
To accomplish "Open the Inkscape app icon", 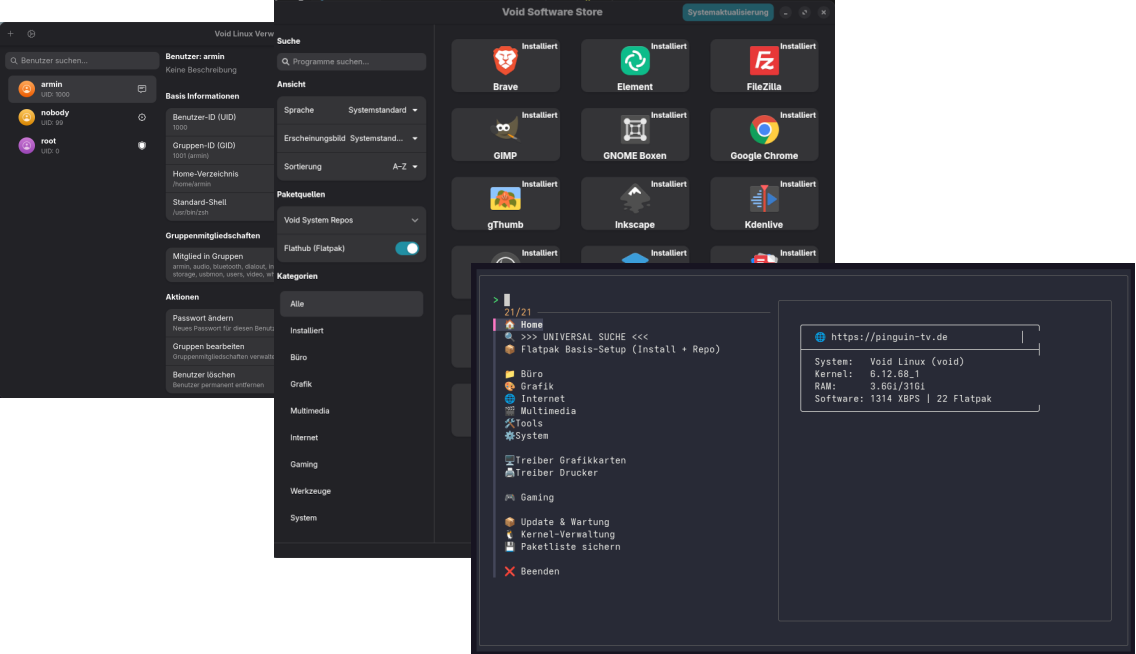I will click(x=634, y=199).
